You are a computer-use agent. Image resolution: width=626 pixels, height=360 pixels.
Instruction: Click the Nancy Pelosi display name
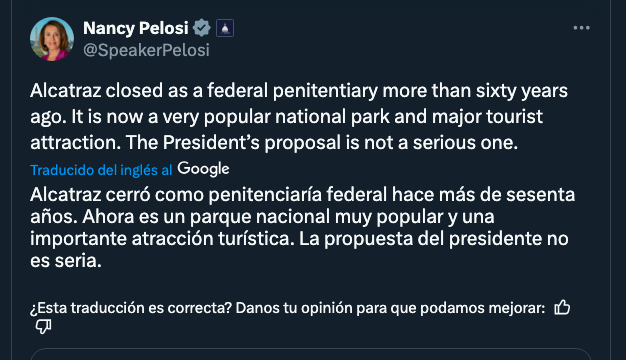[136, 28]
